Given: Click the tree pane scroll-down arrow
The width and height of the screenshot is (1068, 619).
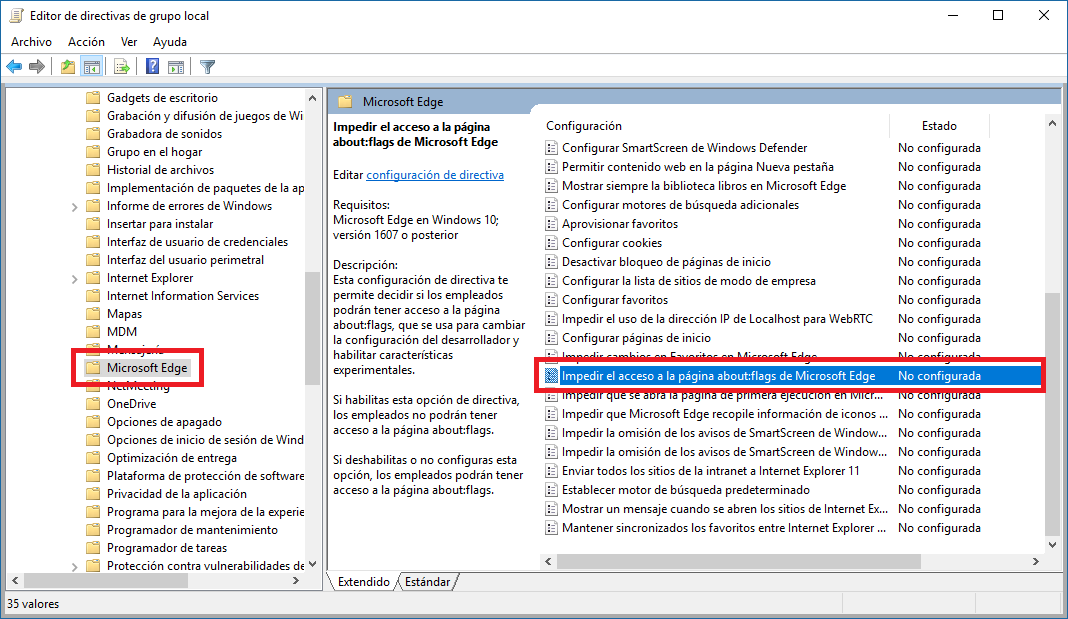Looking at the screenshot, I should pos(313,565).
